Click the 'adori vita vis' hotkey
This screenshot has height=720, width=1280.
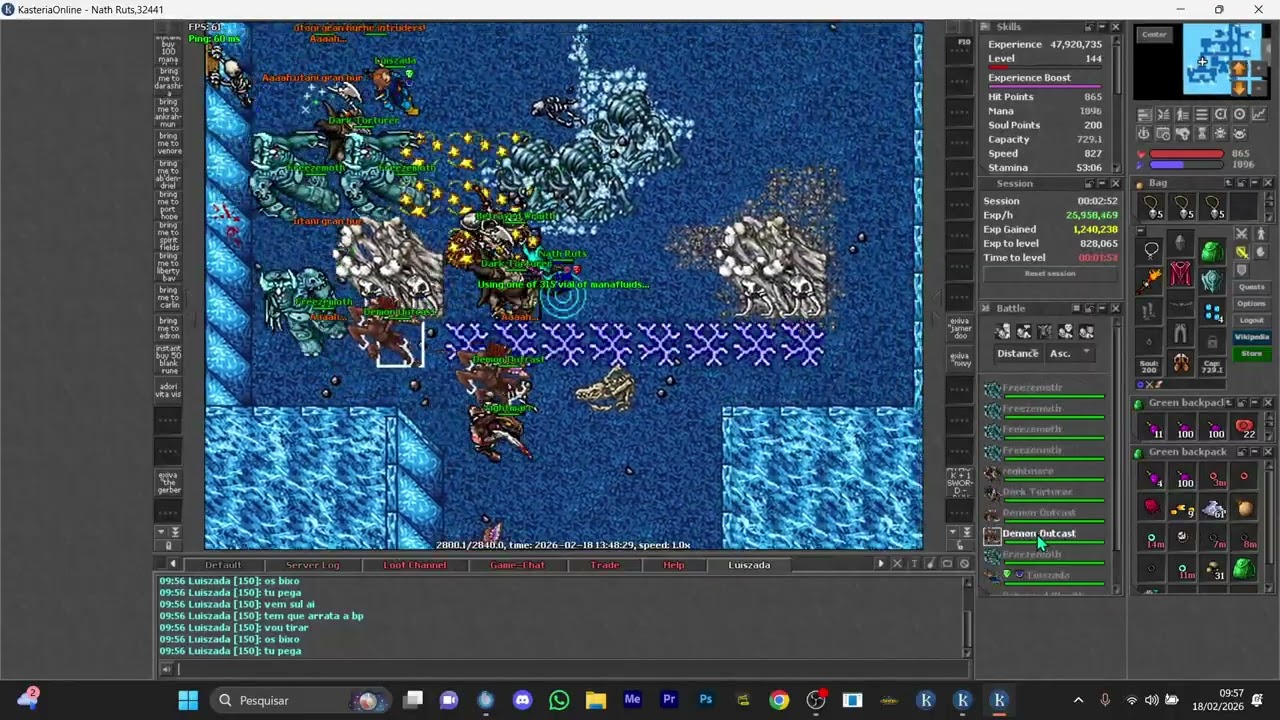click(x=169, y=391)
